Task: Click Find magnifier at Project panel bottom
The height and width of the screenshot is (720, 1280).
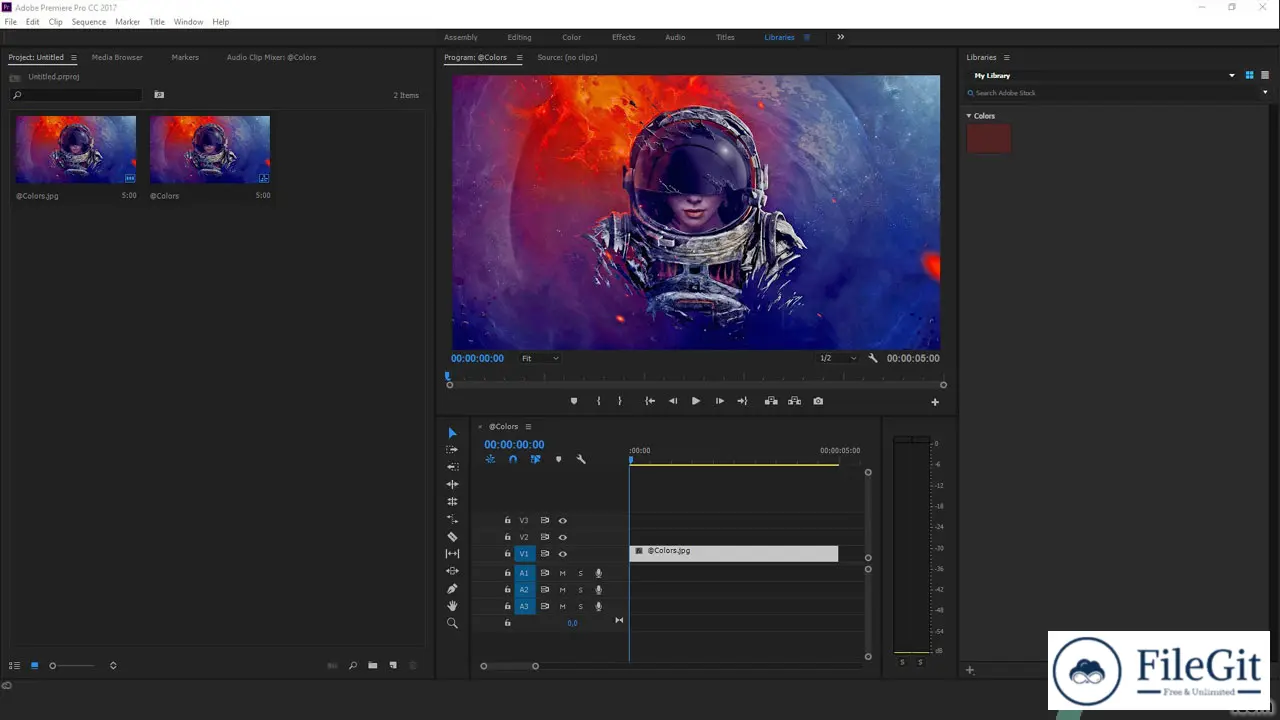Action: [x=353, y=665]
